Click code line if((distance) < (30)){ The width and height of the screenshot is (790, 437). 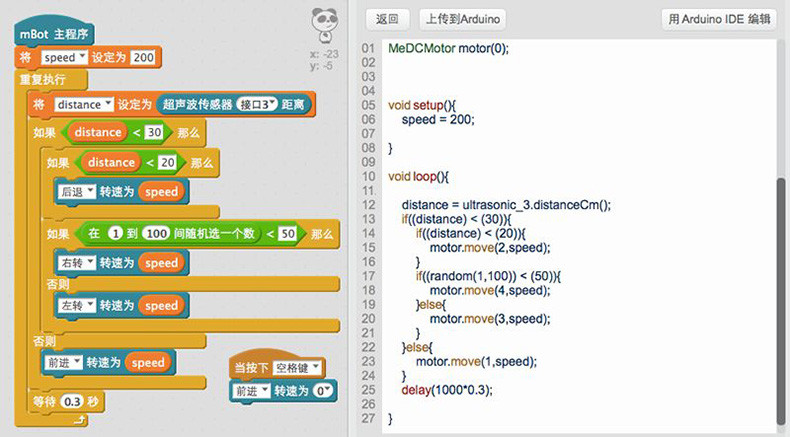point(456,219)
